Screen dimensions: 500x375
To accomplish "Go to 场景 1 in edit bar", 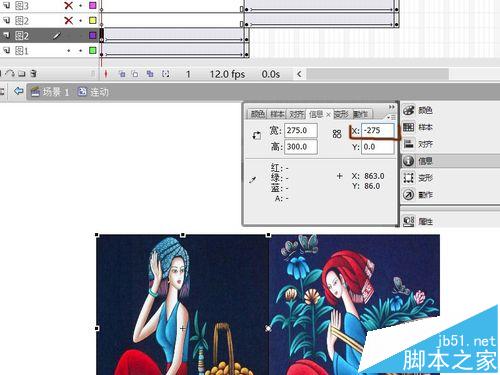I will (50, 91).
